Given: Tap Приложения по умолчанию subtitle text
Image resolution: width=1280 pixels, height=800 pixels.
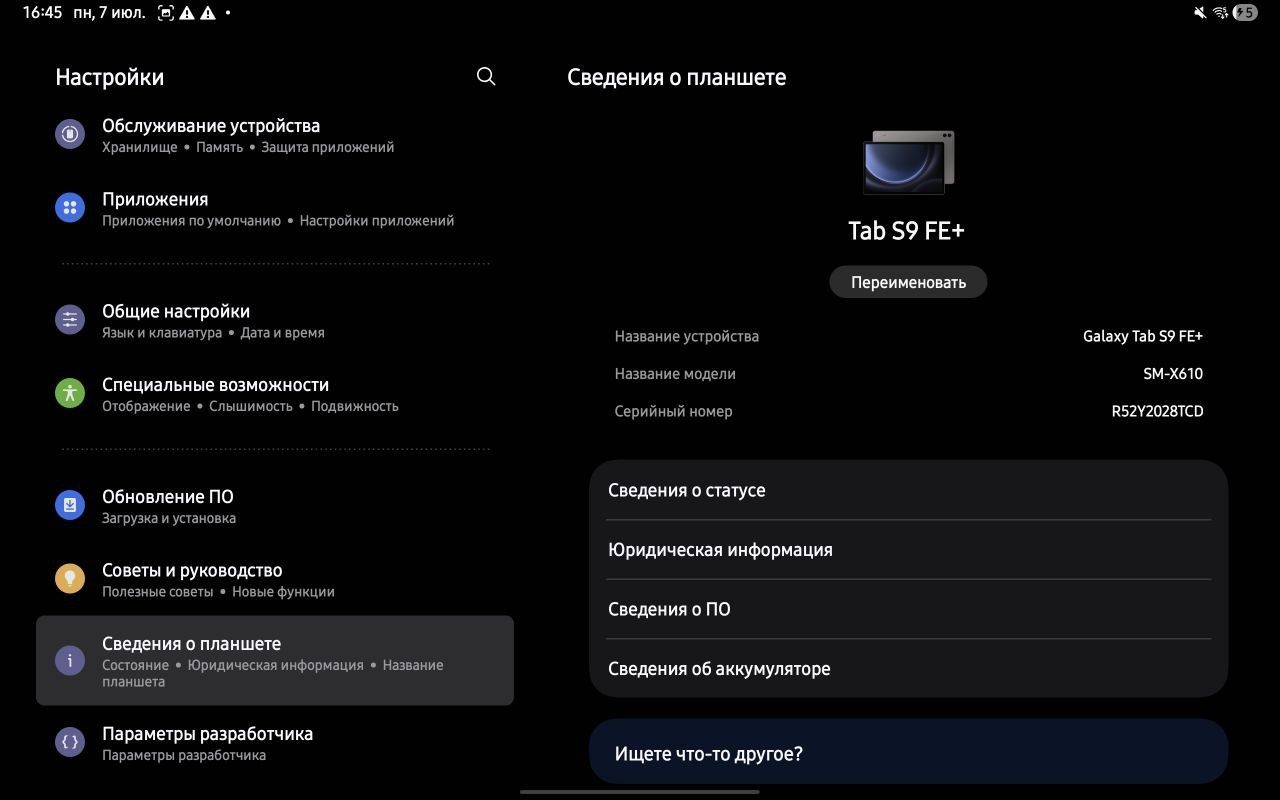Looking at the screenshot, I should (191, 221).
